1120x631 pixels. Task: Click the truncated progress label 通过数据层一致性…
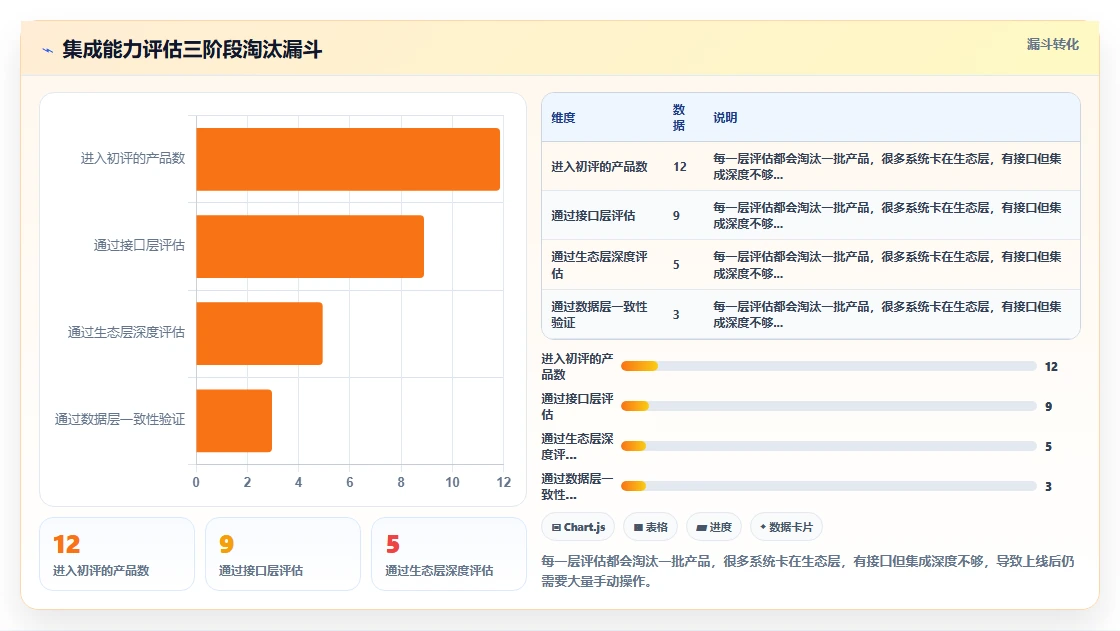[577, 487]
